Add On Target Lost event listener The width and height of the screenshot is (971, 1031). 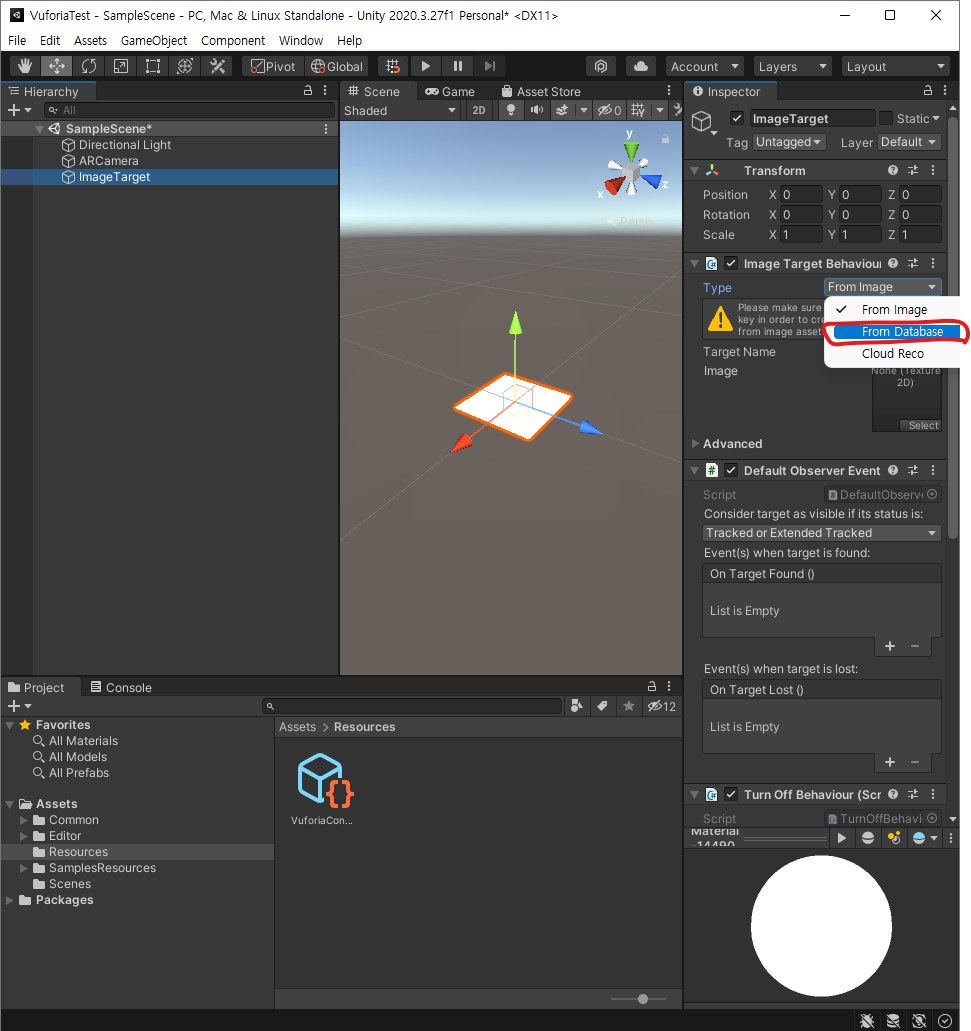(x=889, y=762)
